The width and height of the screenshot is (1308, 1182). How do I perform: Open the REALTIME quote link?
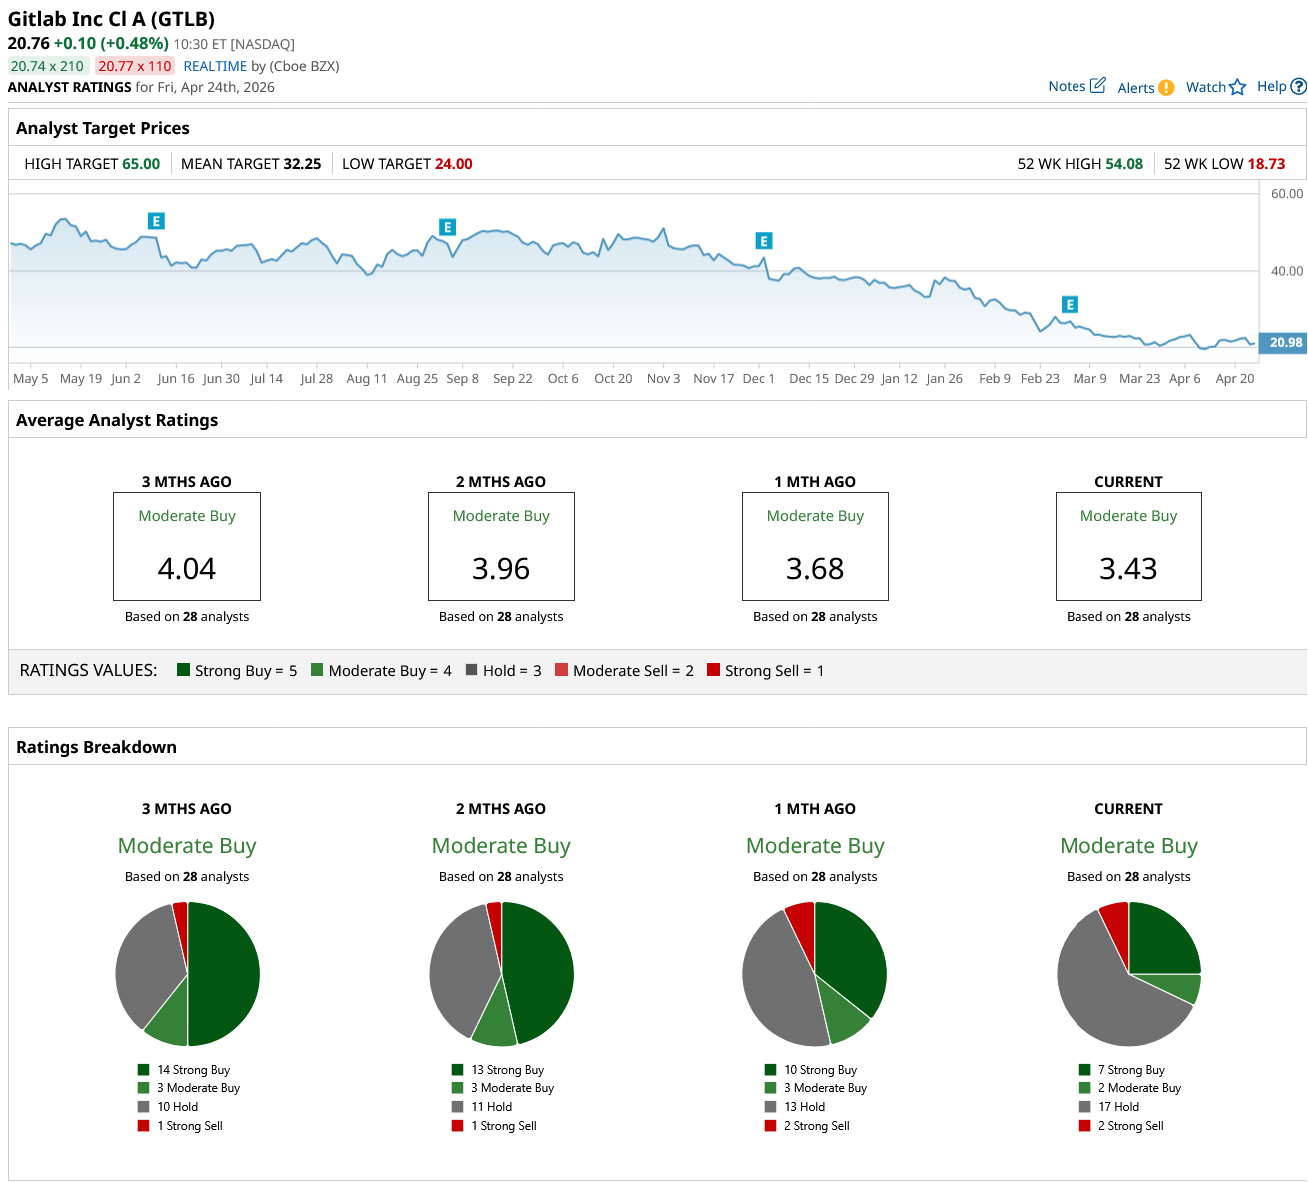(215, 66)
